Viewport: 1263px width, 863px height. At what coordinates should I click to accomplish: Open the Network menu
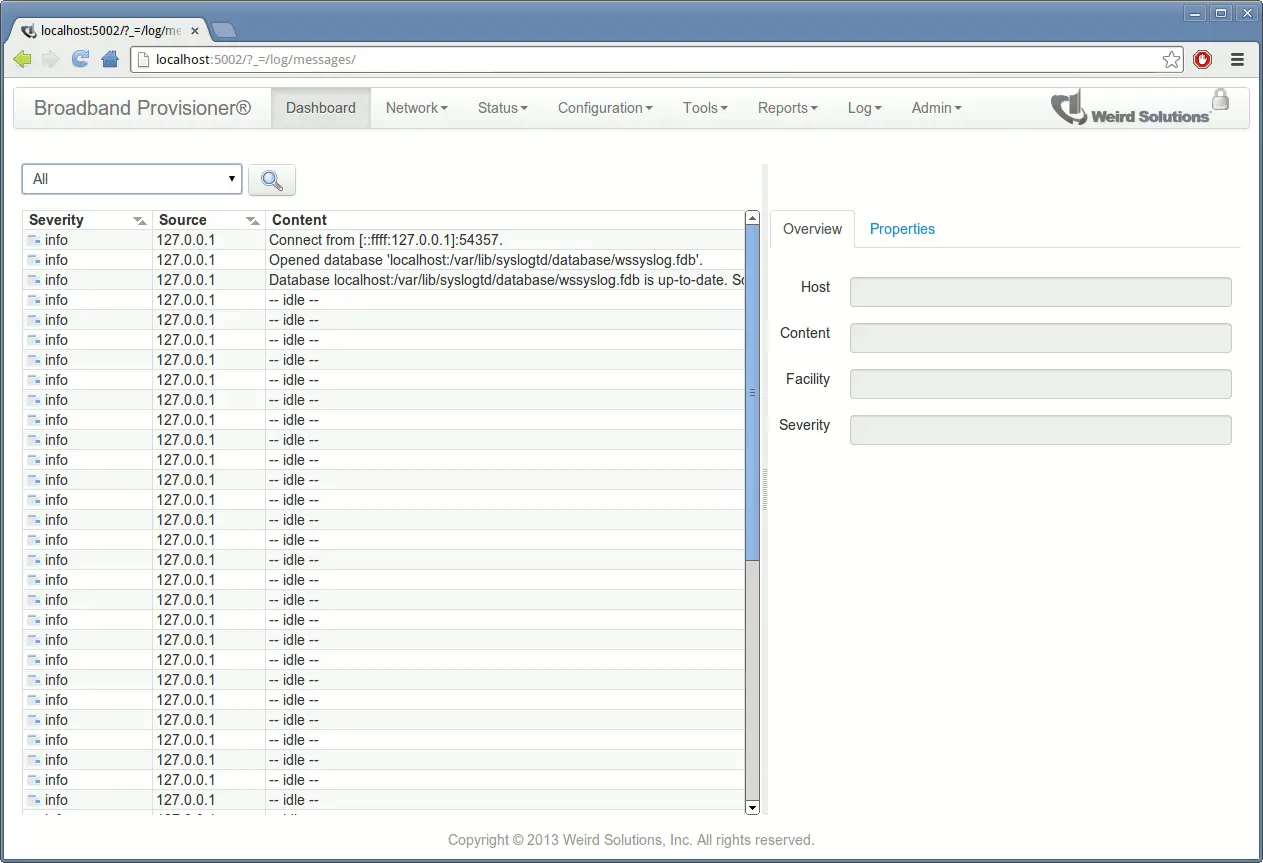pyautogui.click(x=416, y=107)
